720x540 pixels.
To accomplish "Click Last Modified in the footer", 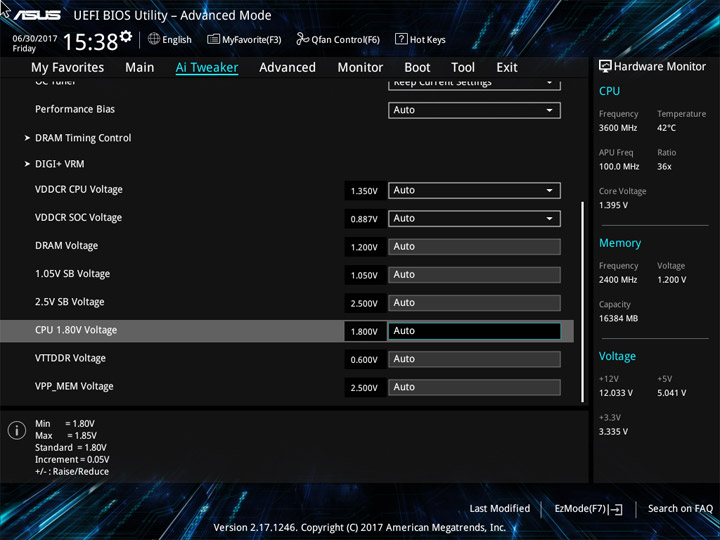I will [x=500, y=508].
